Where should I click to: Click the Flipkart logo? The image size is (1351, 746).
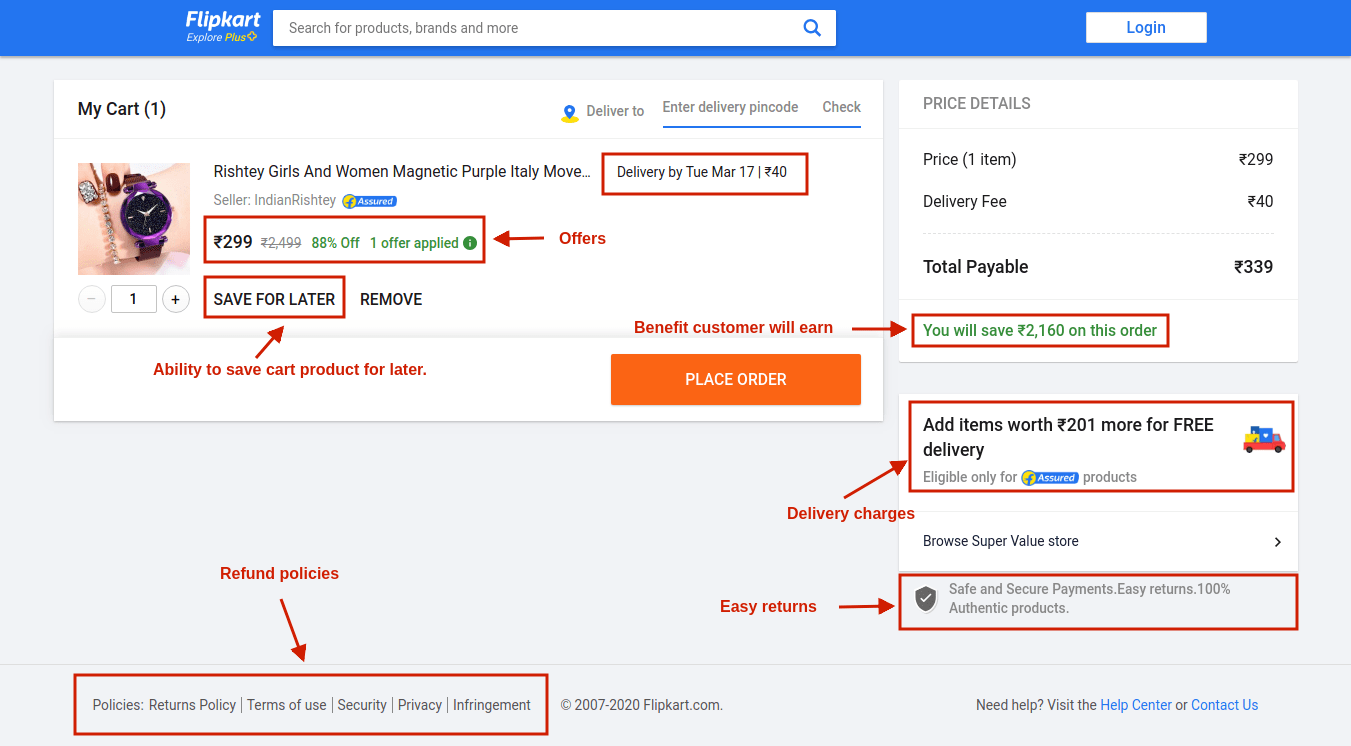(x=221, y=27)
